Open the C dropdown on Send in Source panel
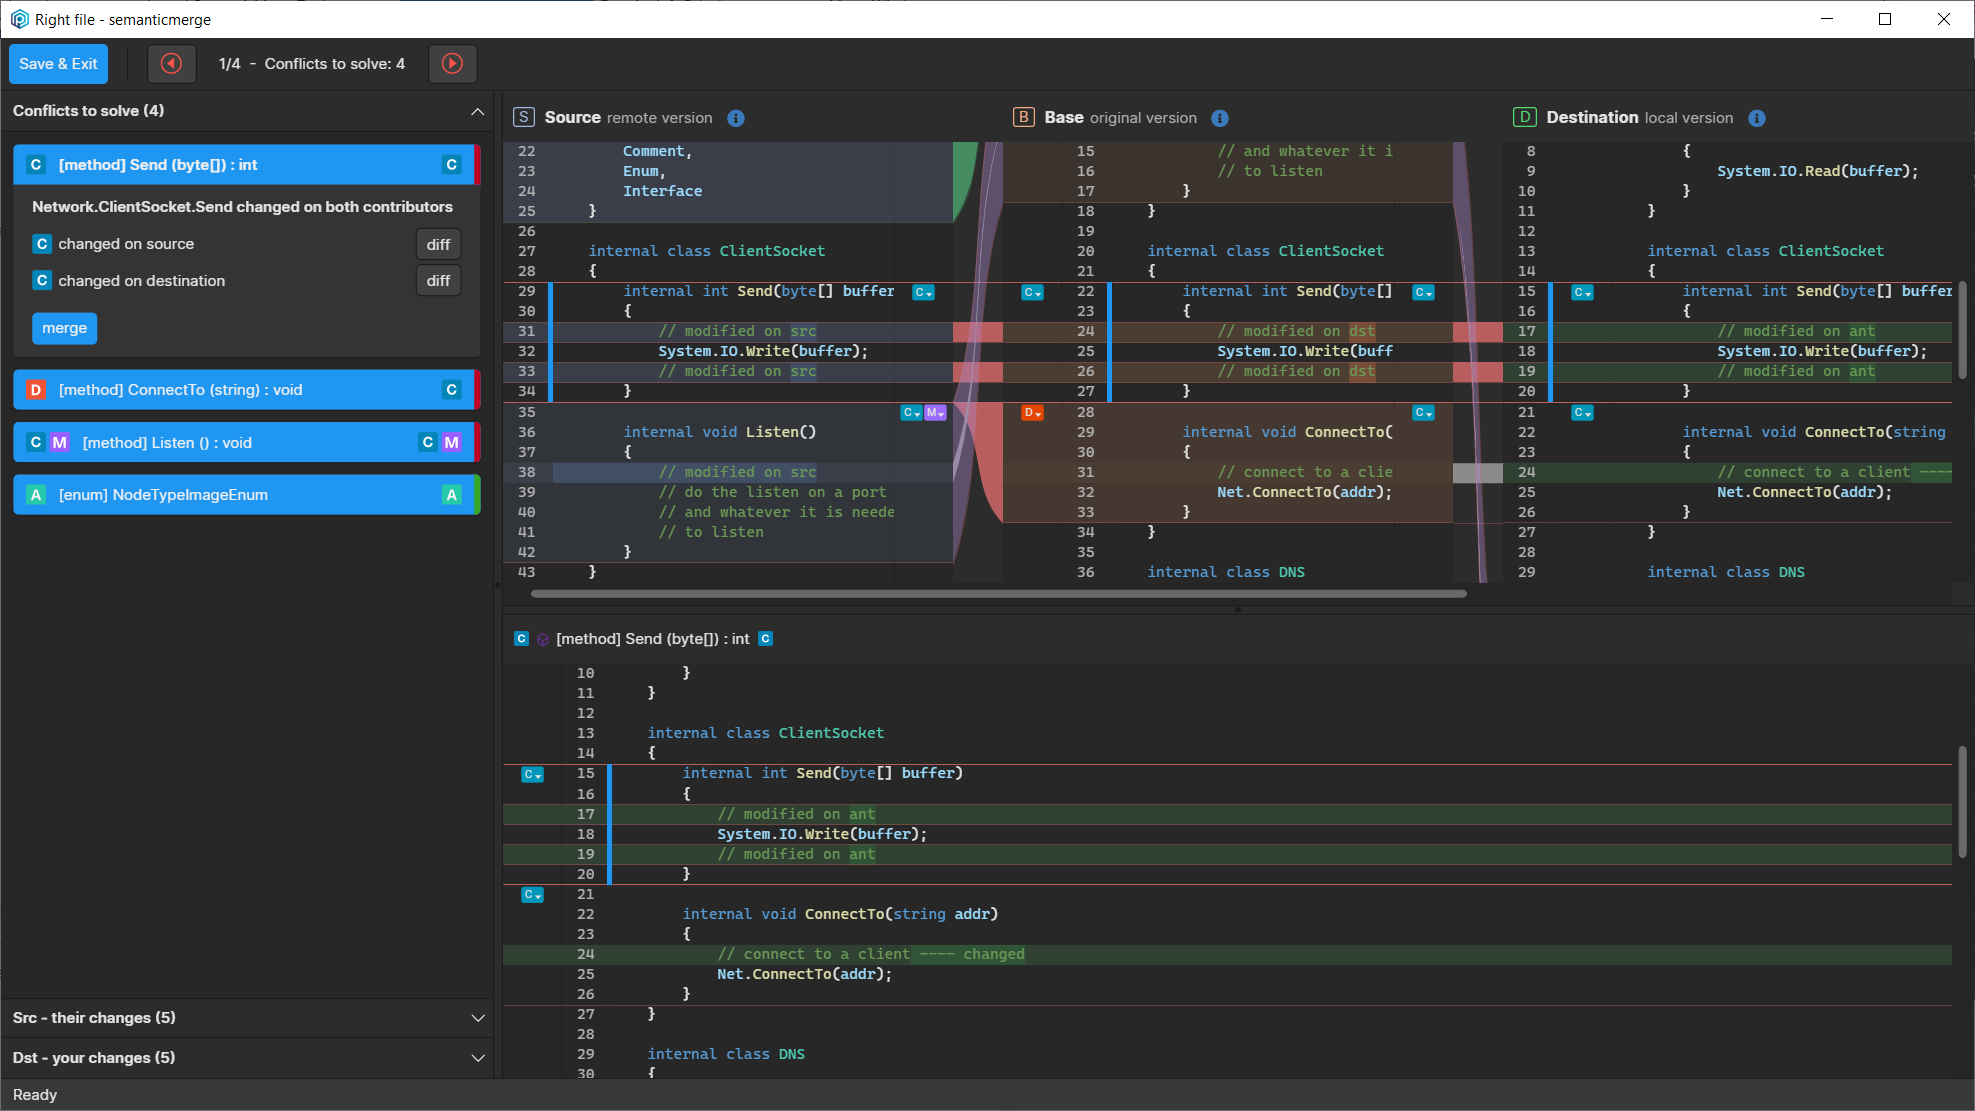 (x=923, y=292)
